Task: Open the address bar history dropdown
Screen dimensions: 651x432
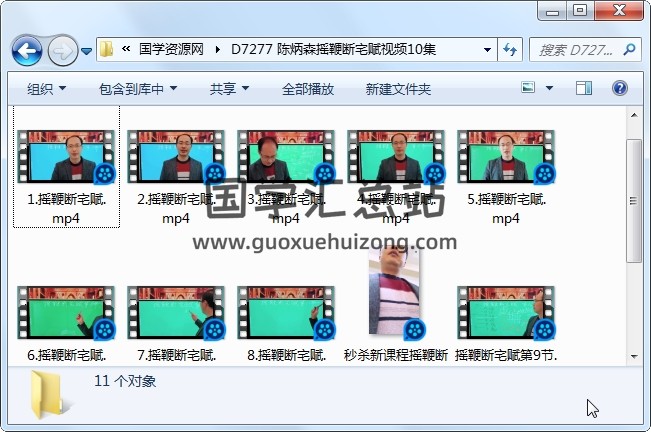Action: [x=487, y=50]
